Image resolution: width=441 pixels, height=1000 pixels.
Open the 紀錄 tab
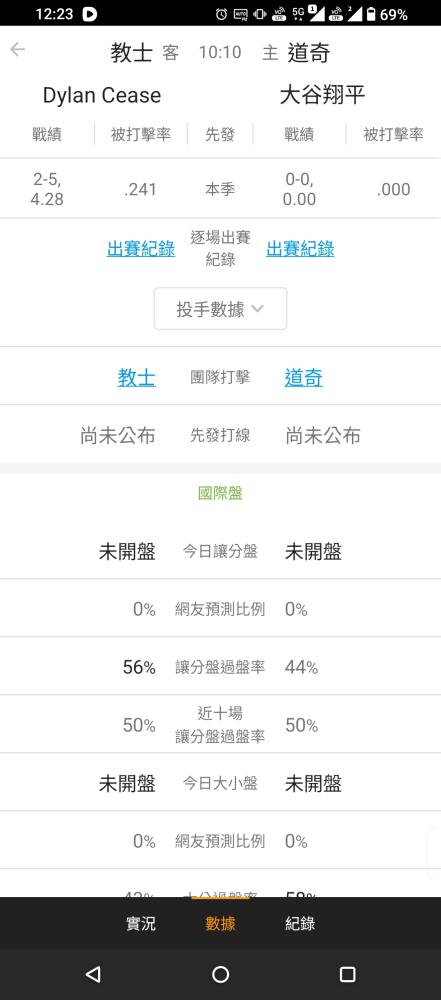(300, 923)
